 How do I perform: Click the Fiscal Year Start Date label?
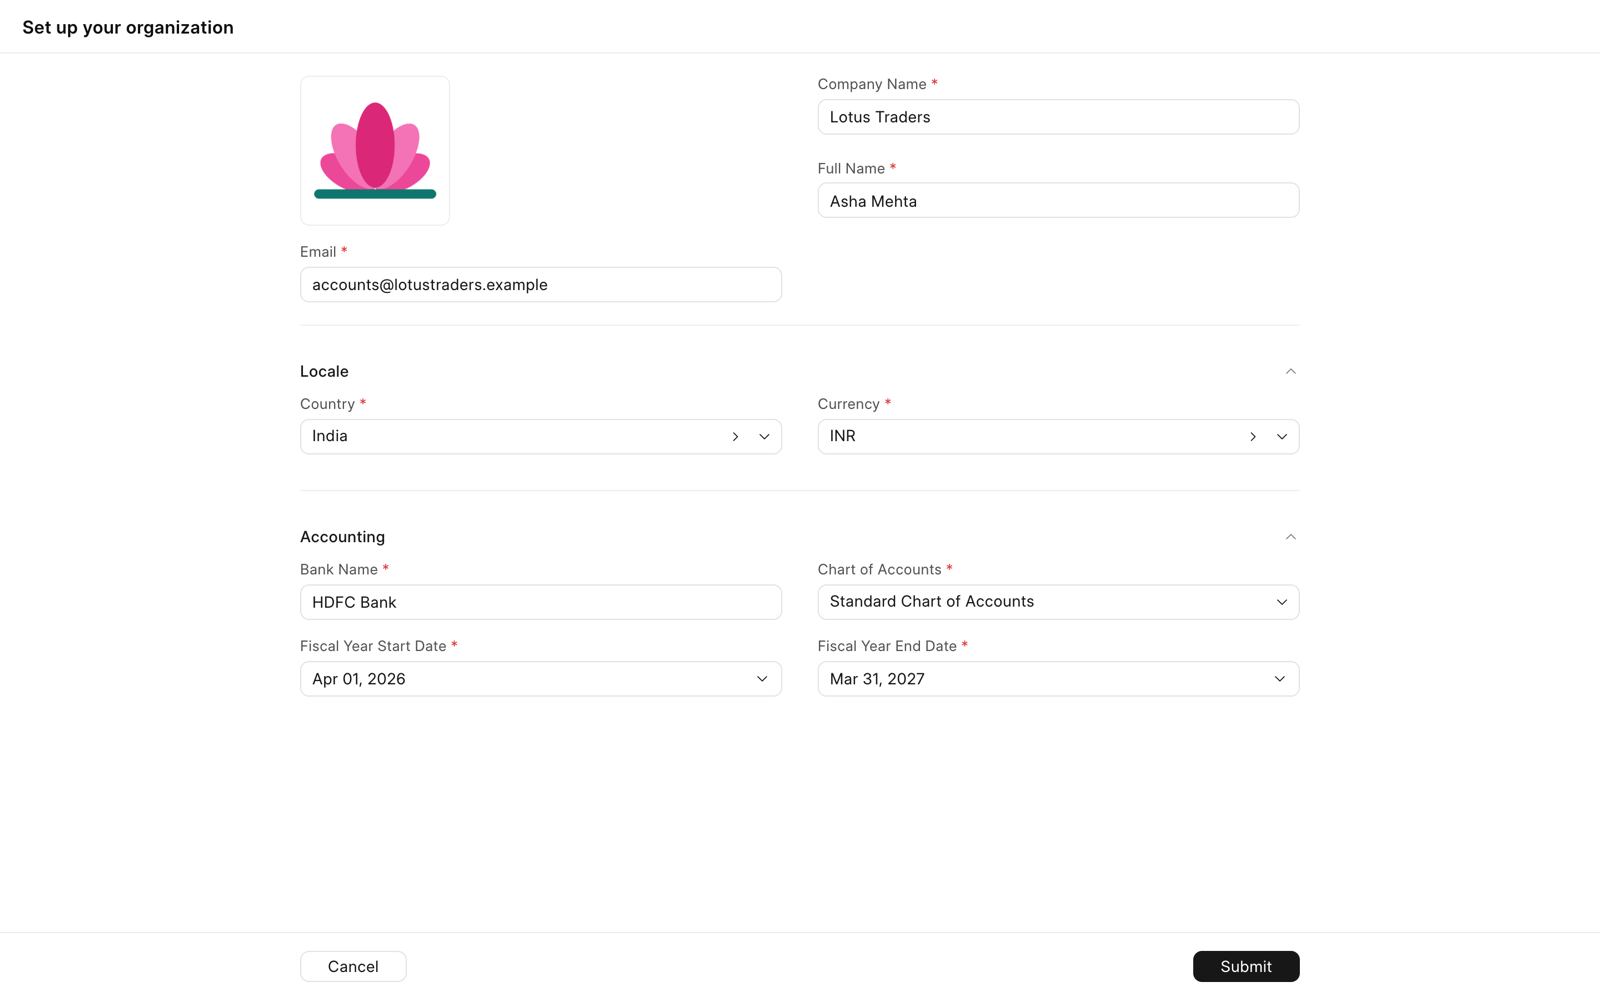[373, 646]
